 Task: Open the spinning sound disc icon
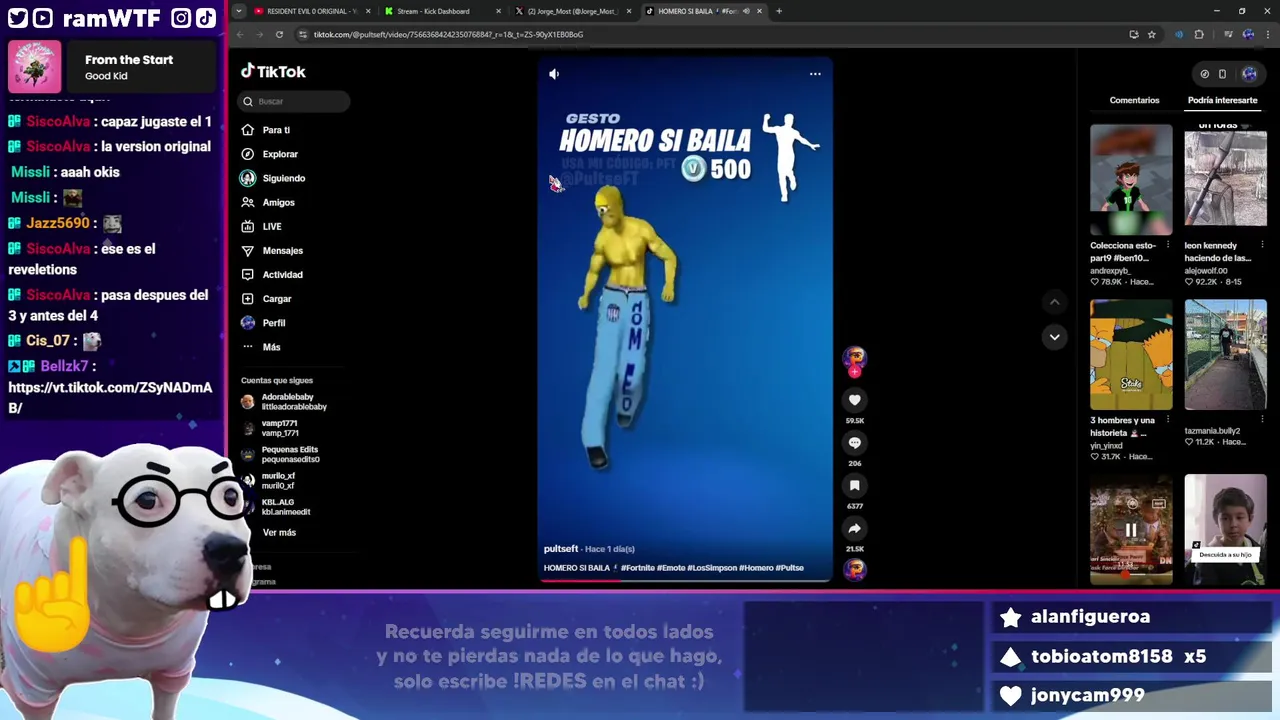854,570
